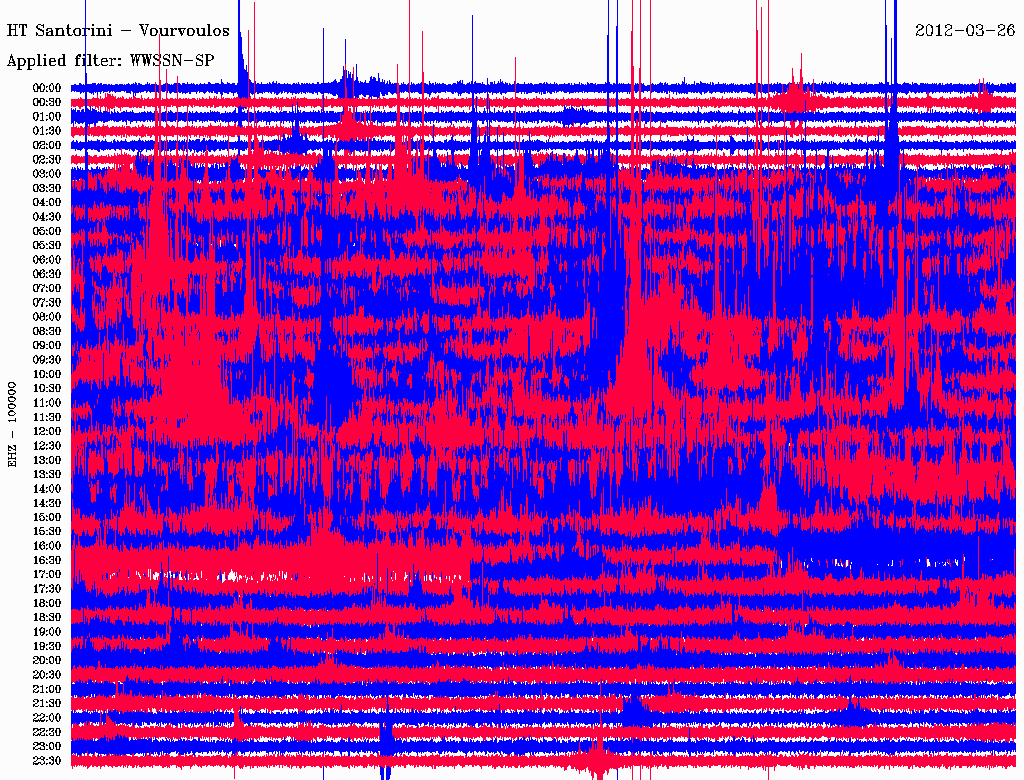Select the 02:00 time label
This screenshot has height=780, width=1024.
click(x=47, y=145)
